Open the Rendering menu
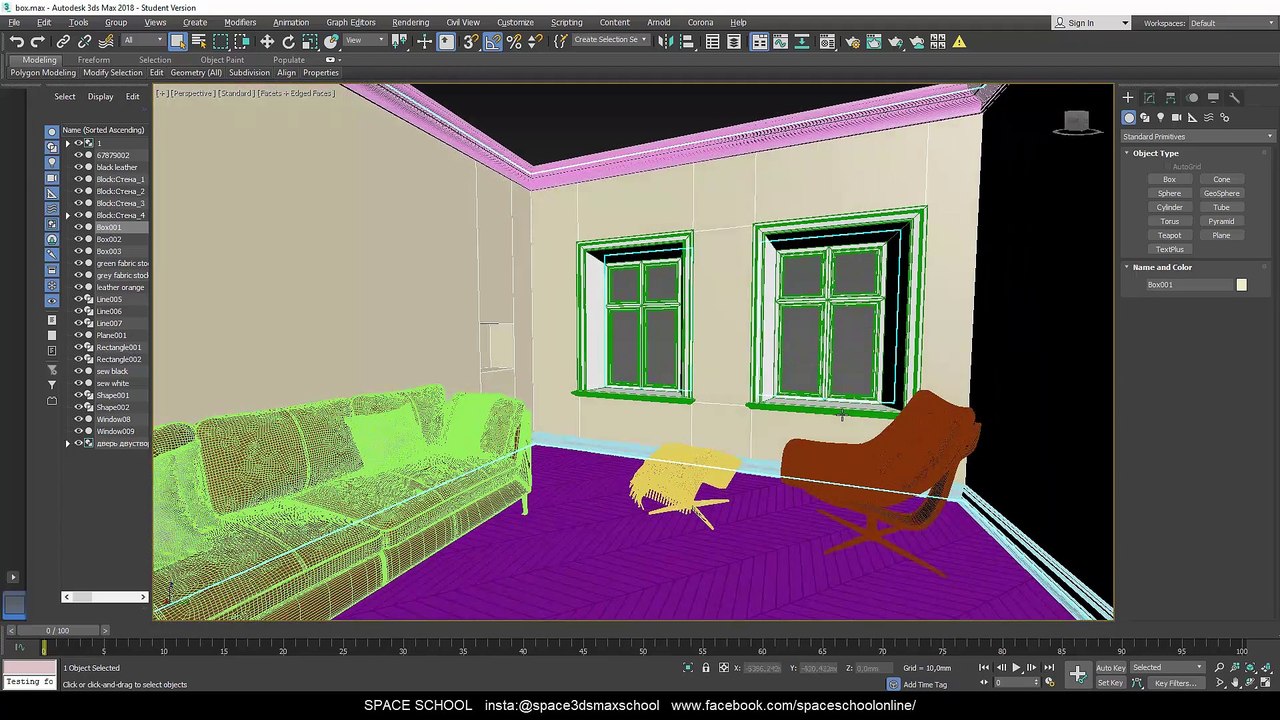Viewport: 1280px width, 720px height. pos(410,22)
